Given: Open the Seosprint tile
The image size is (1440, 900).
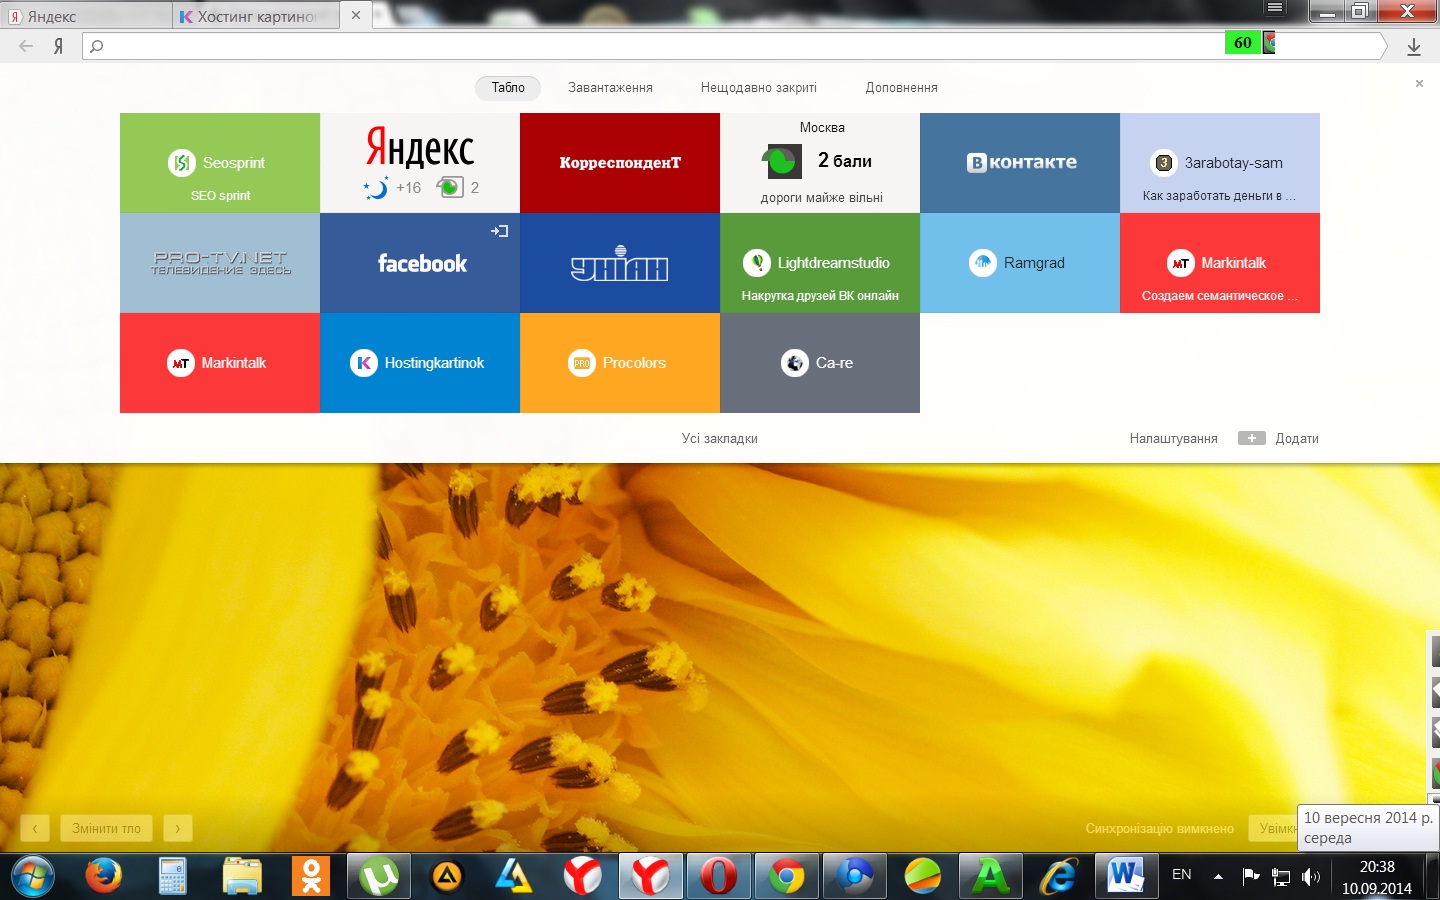Looking at the screenshot, I should point(220,163).
